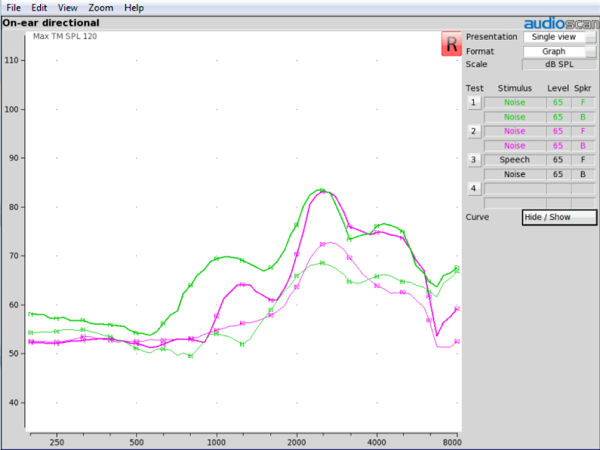Click the 110 dB axis label

coord(11,60)
